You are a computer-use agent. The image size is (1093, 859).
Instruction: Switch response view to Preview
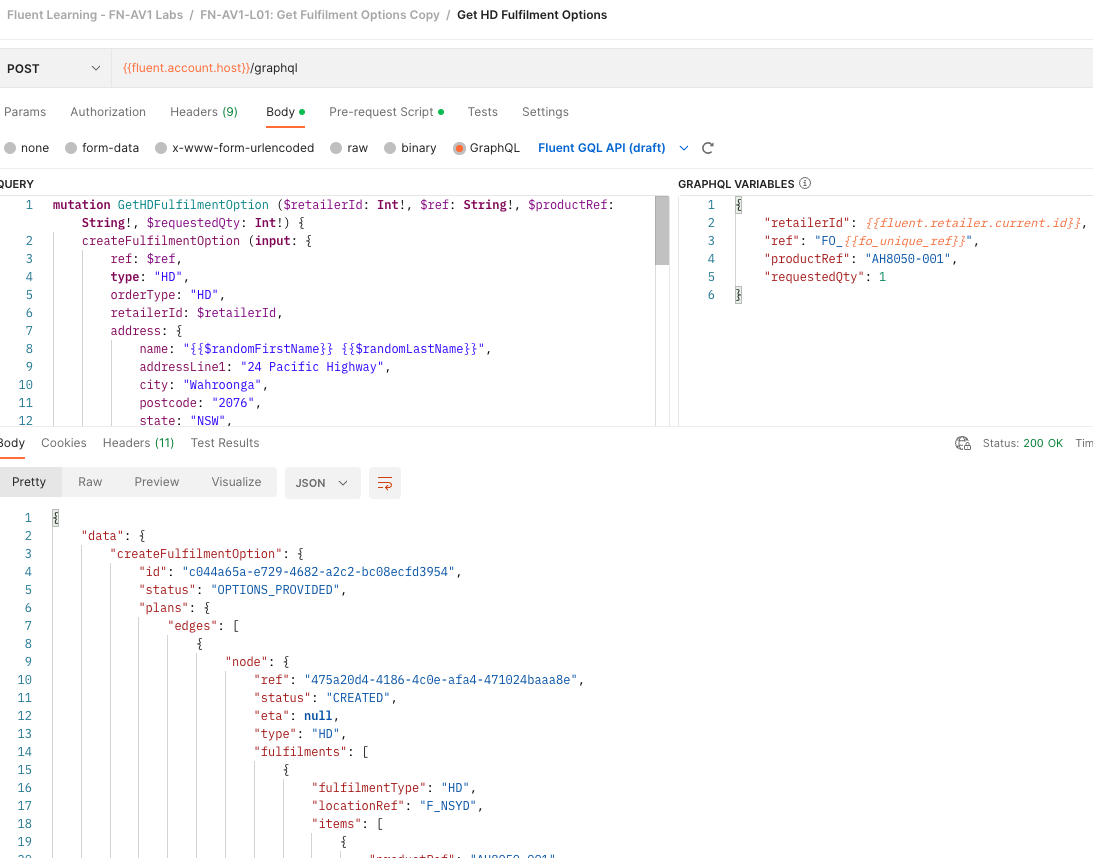157,482
